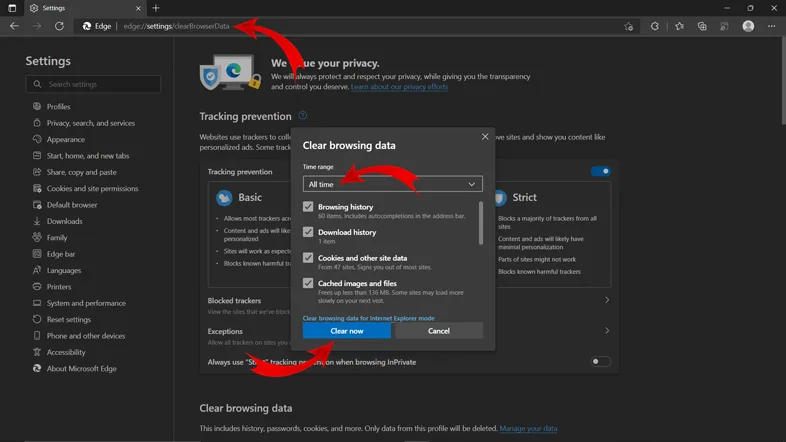
Task: Uncheck Cached images and files
Action: [308, 283]
